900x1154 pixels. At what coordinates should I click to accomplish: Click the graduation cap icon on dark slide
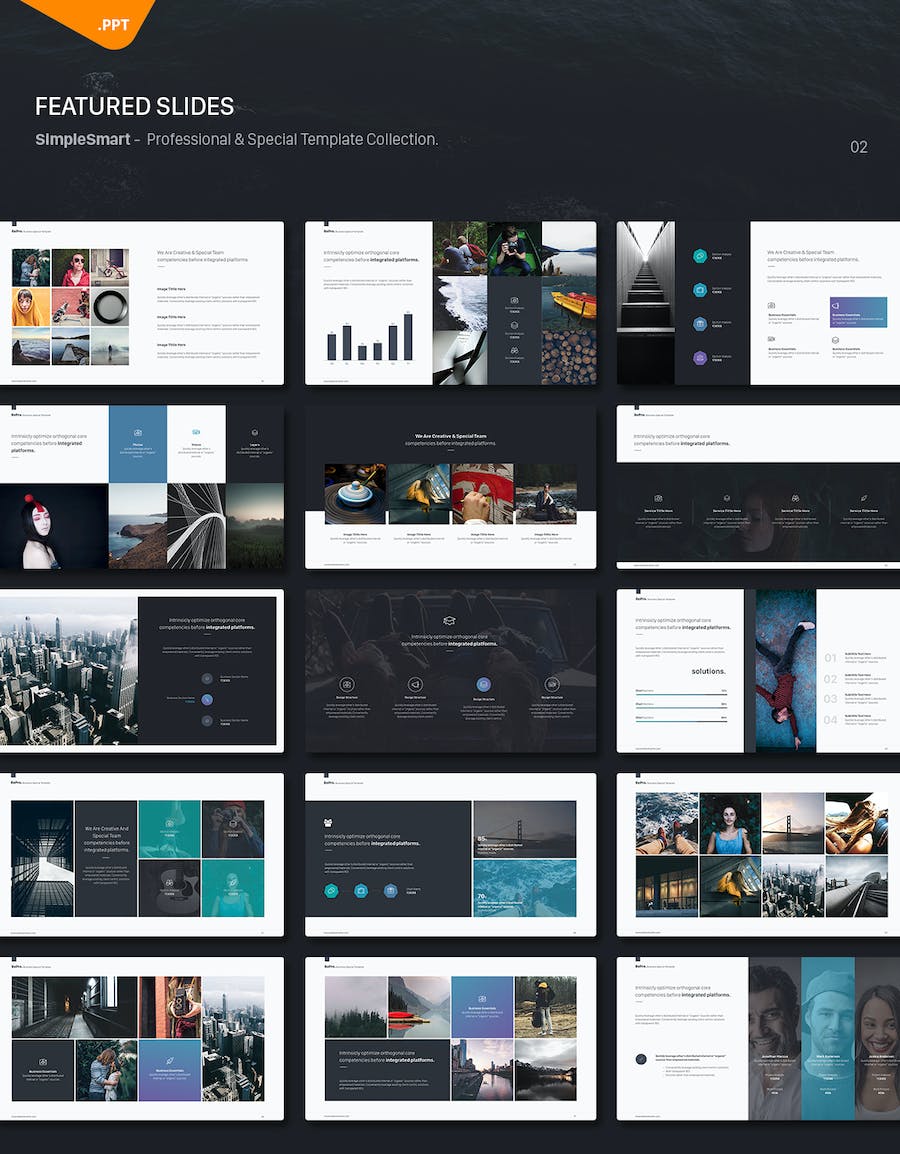(449, 621)
